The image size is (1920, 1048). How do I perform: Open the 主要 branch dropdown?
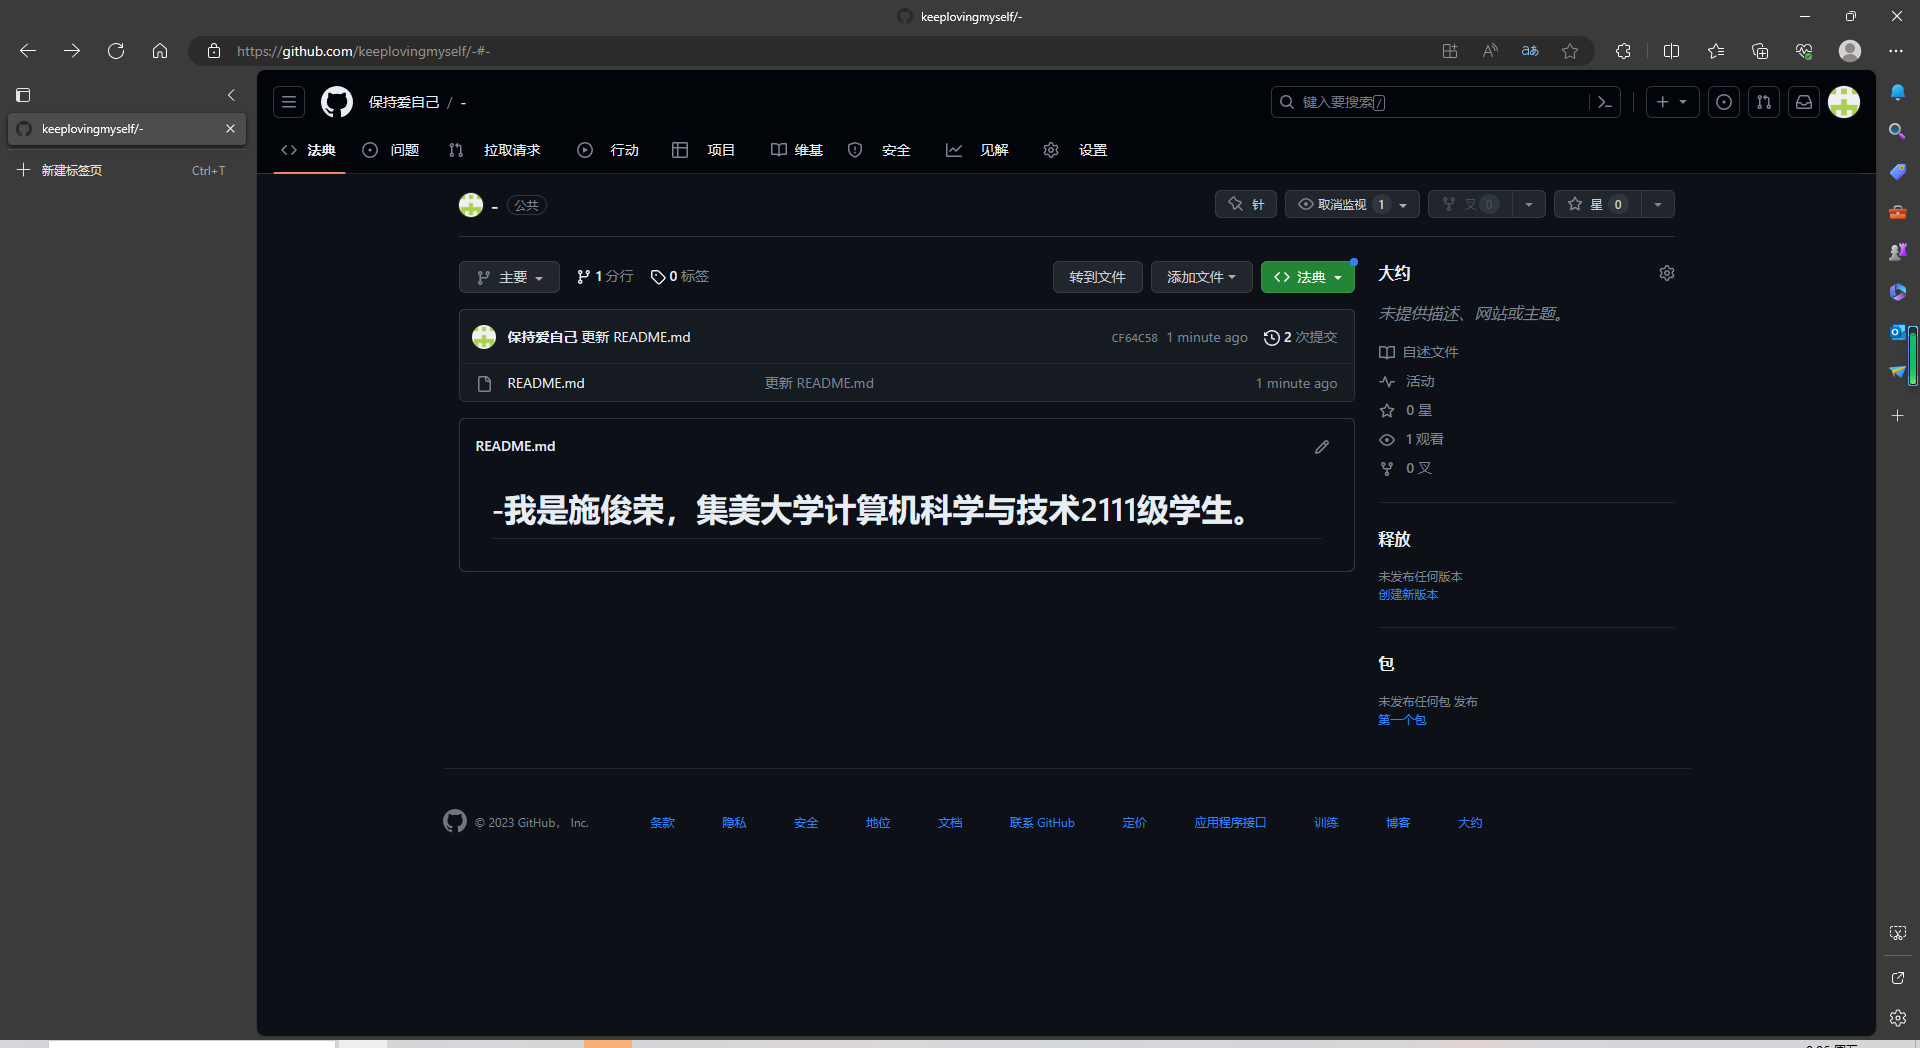508,277
